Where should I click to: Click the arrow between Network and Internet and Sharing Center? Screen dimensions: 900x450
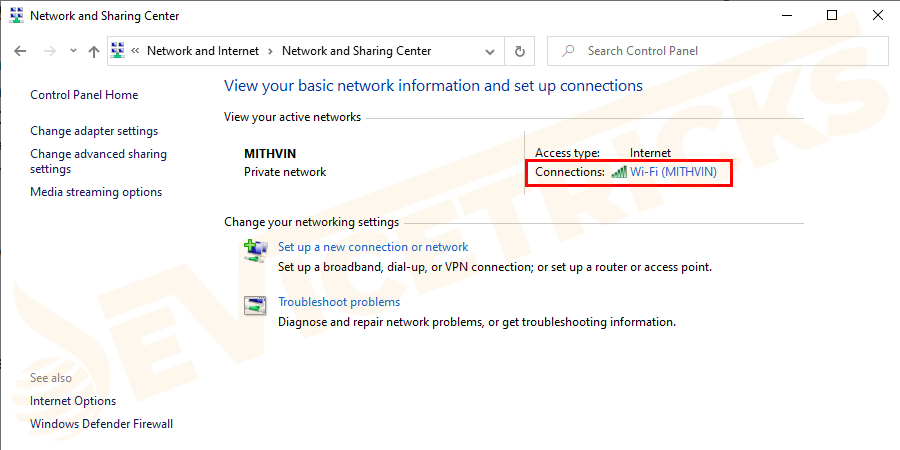[270, 51]
